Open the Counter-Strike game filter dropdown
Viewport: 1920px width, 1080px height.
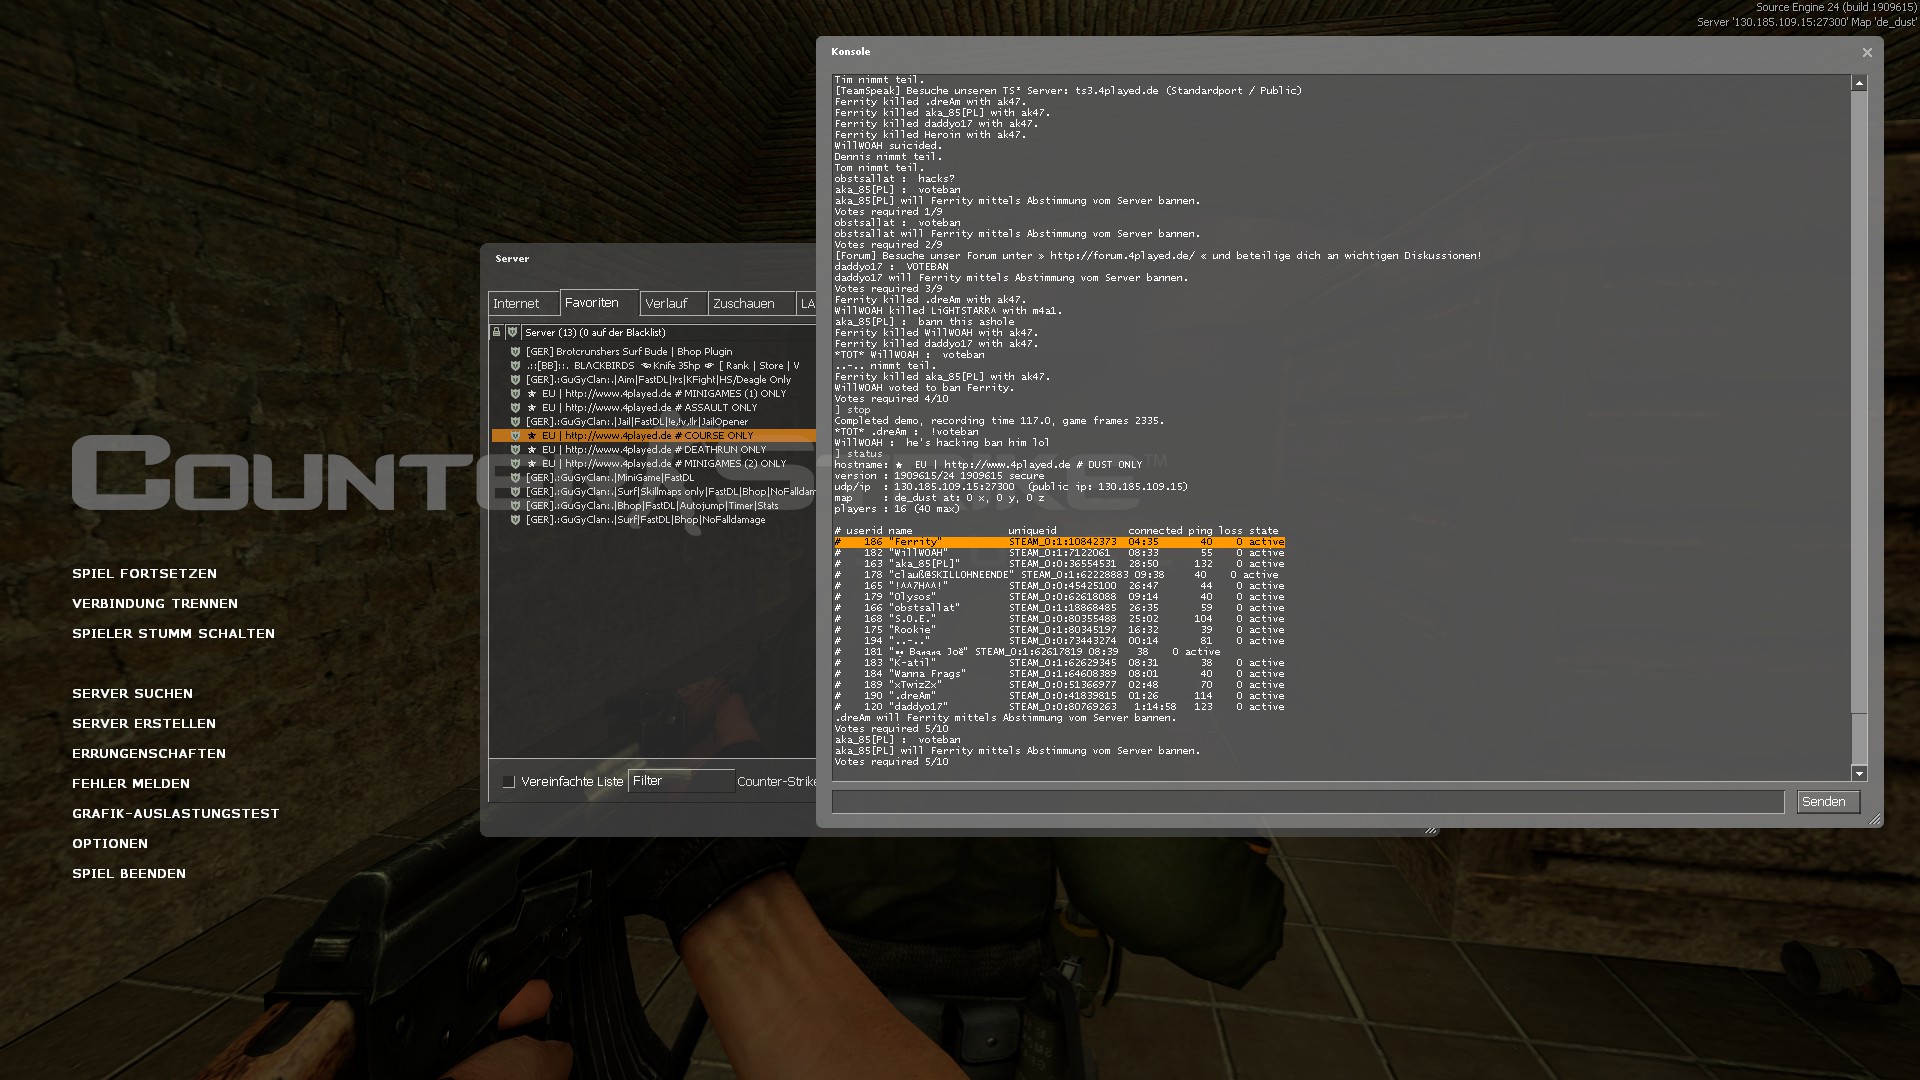[x=776, y=782]
